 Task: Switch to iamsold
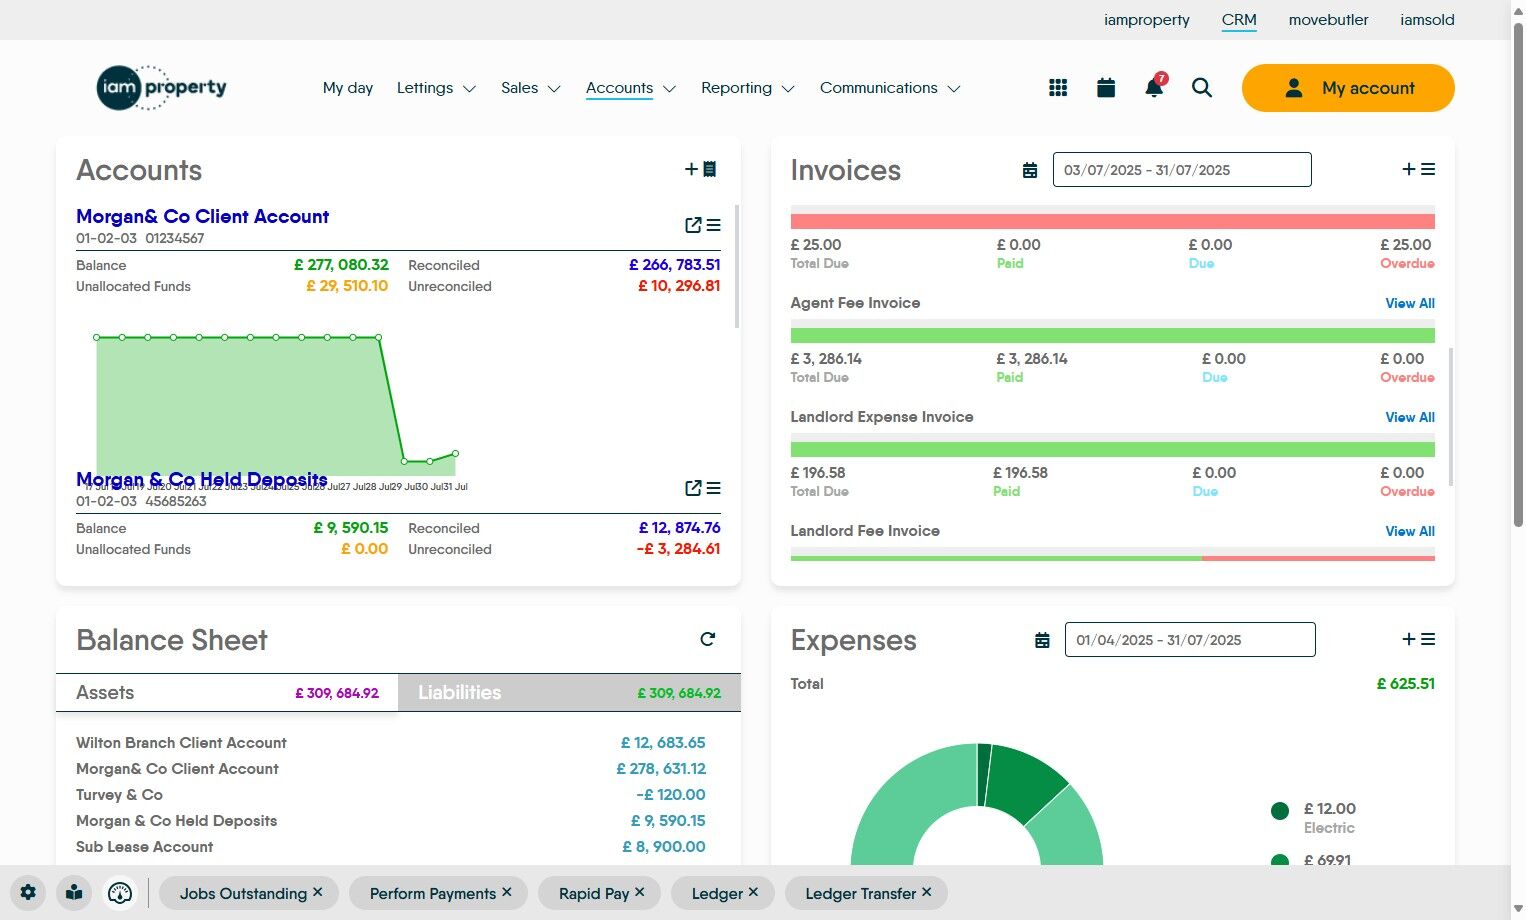coord(1428,20)
